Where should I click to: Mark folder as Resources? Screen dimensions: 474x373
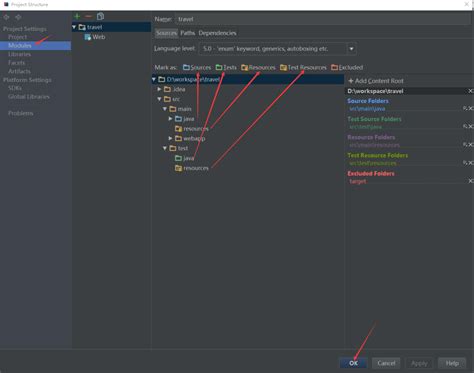tap(258, 68)
